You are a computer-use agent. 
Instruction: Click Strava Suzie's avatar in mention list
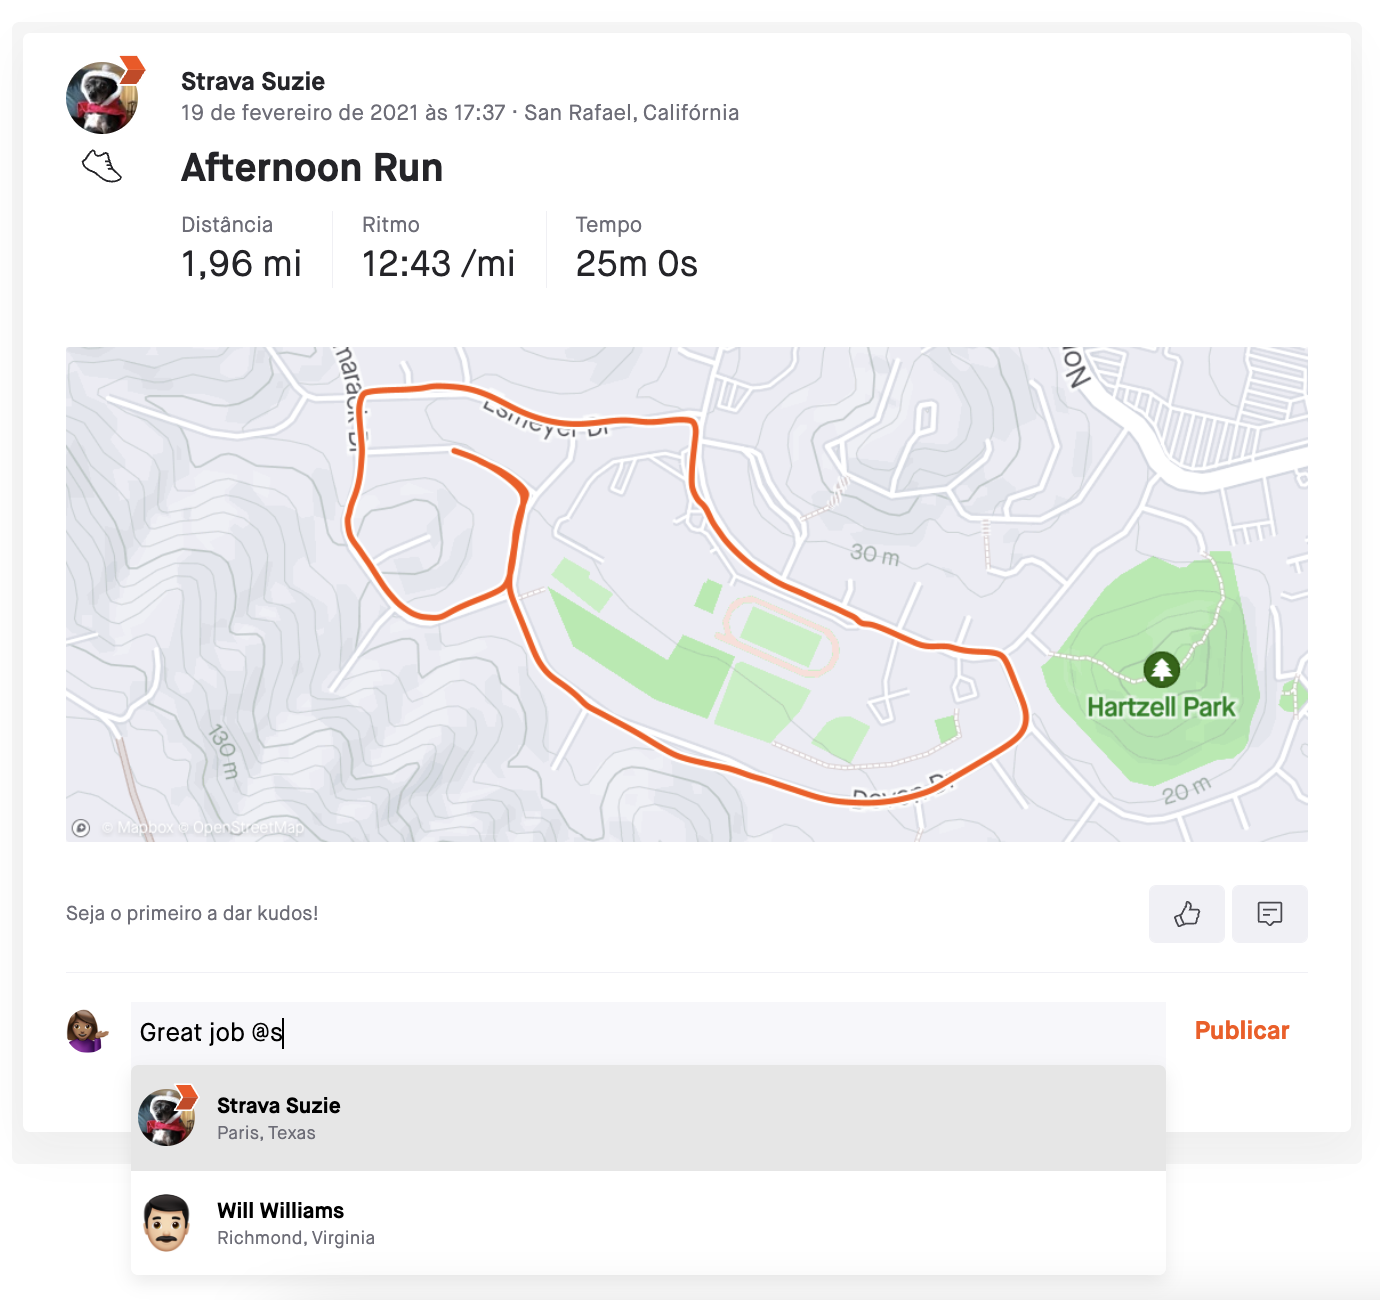pyautogui.click(x=166, y=1118)
